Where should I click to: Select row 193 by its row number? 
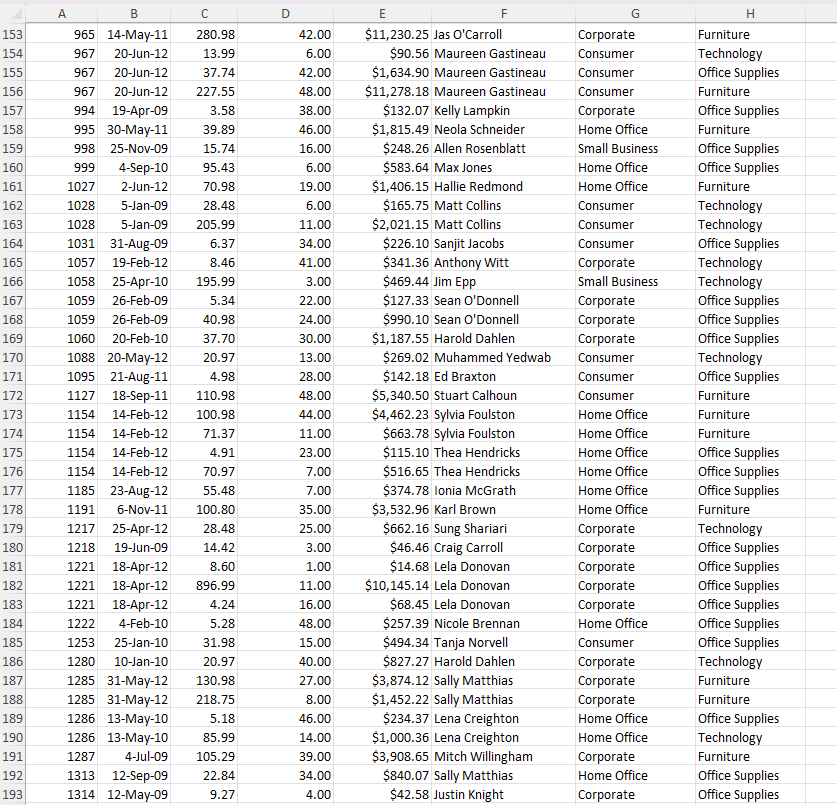[x=12, y=794]
